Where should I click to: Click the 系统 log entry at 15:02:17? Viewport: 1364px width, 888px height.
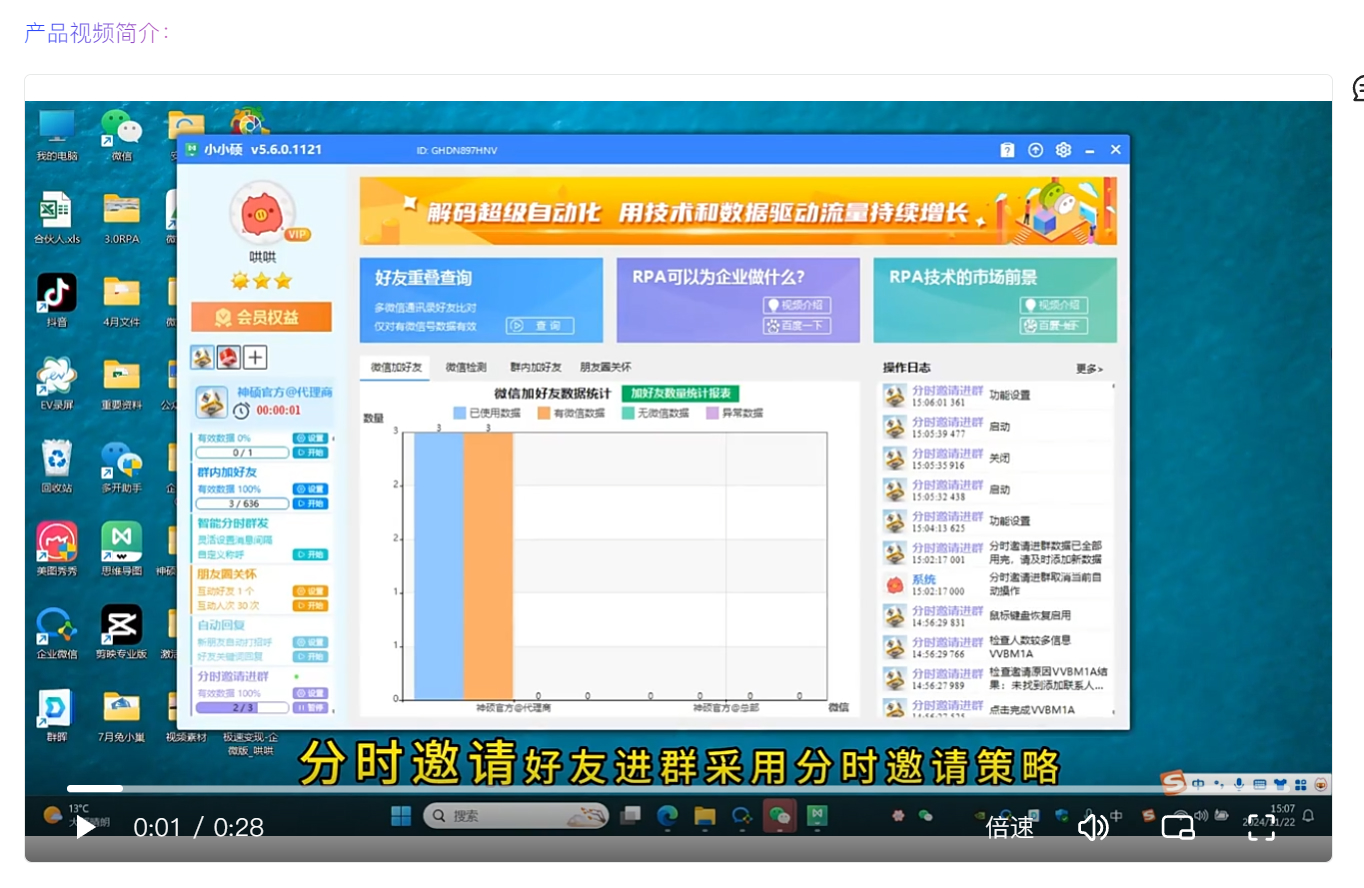(997, 585)
